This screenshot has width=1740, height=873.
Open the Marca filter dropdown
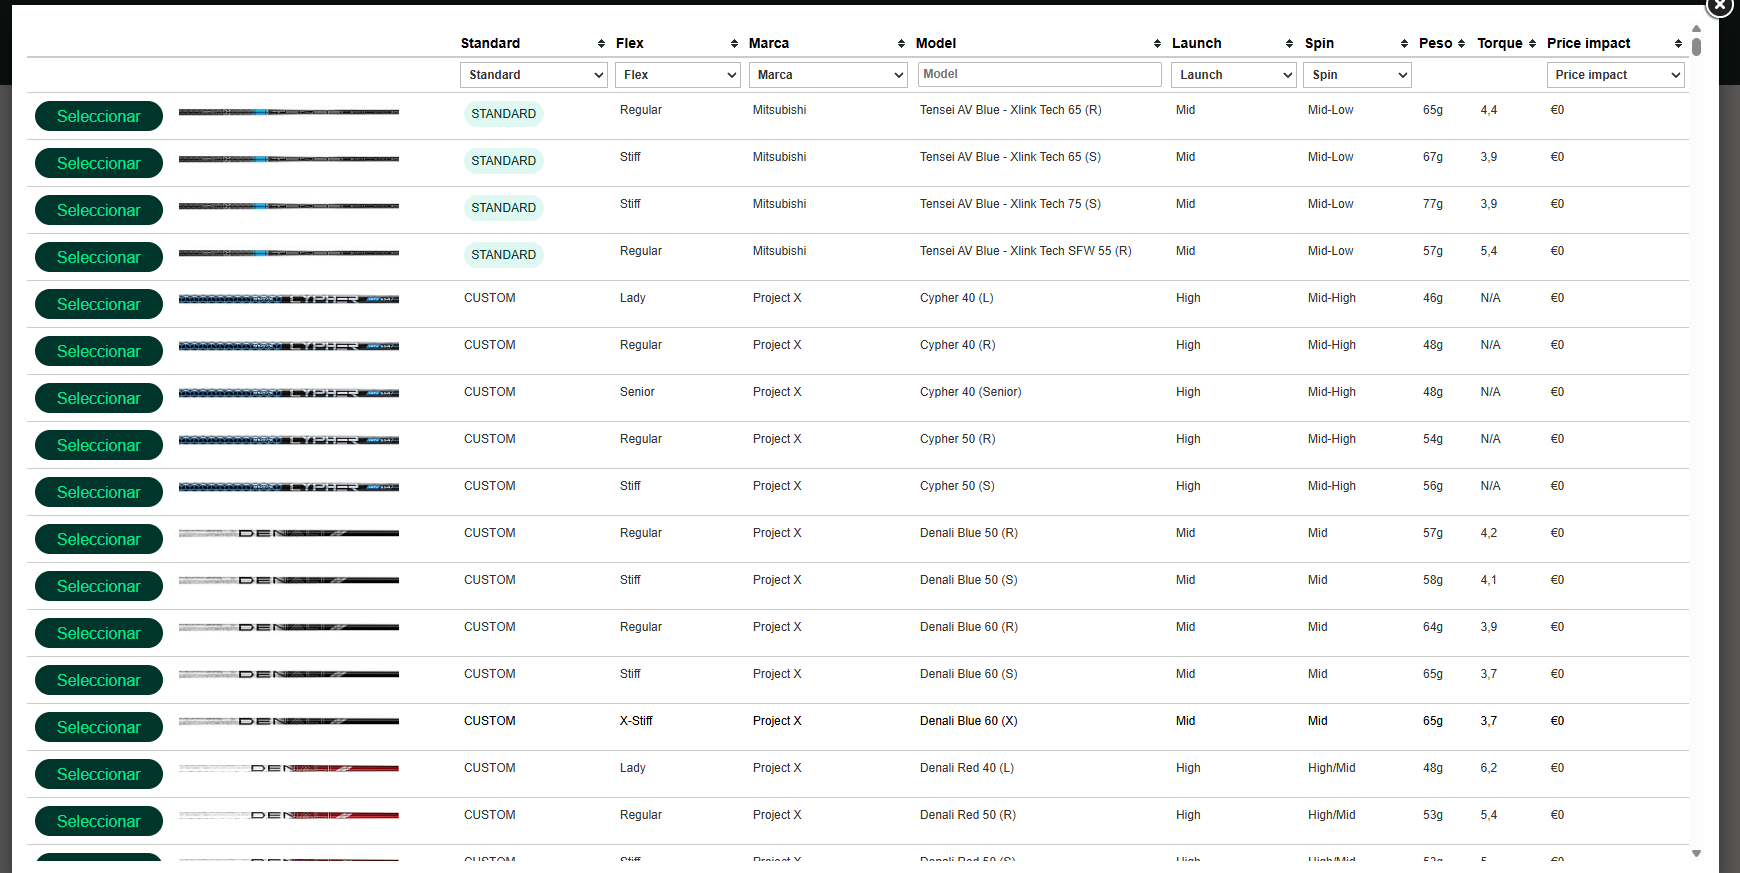click(x=828, y=75)
